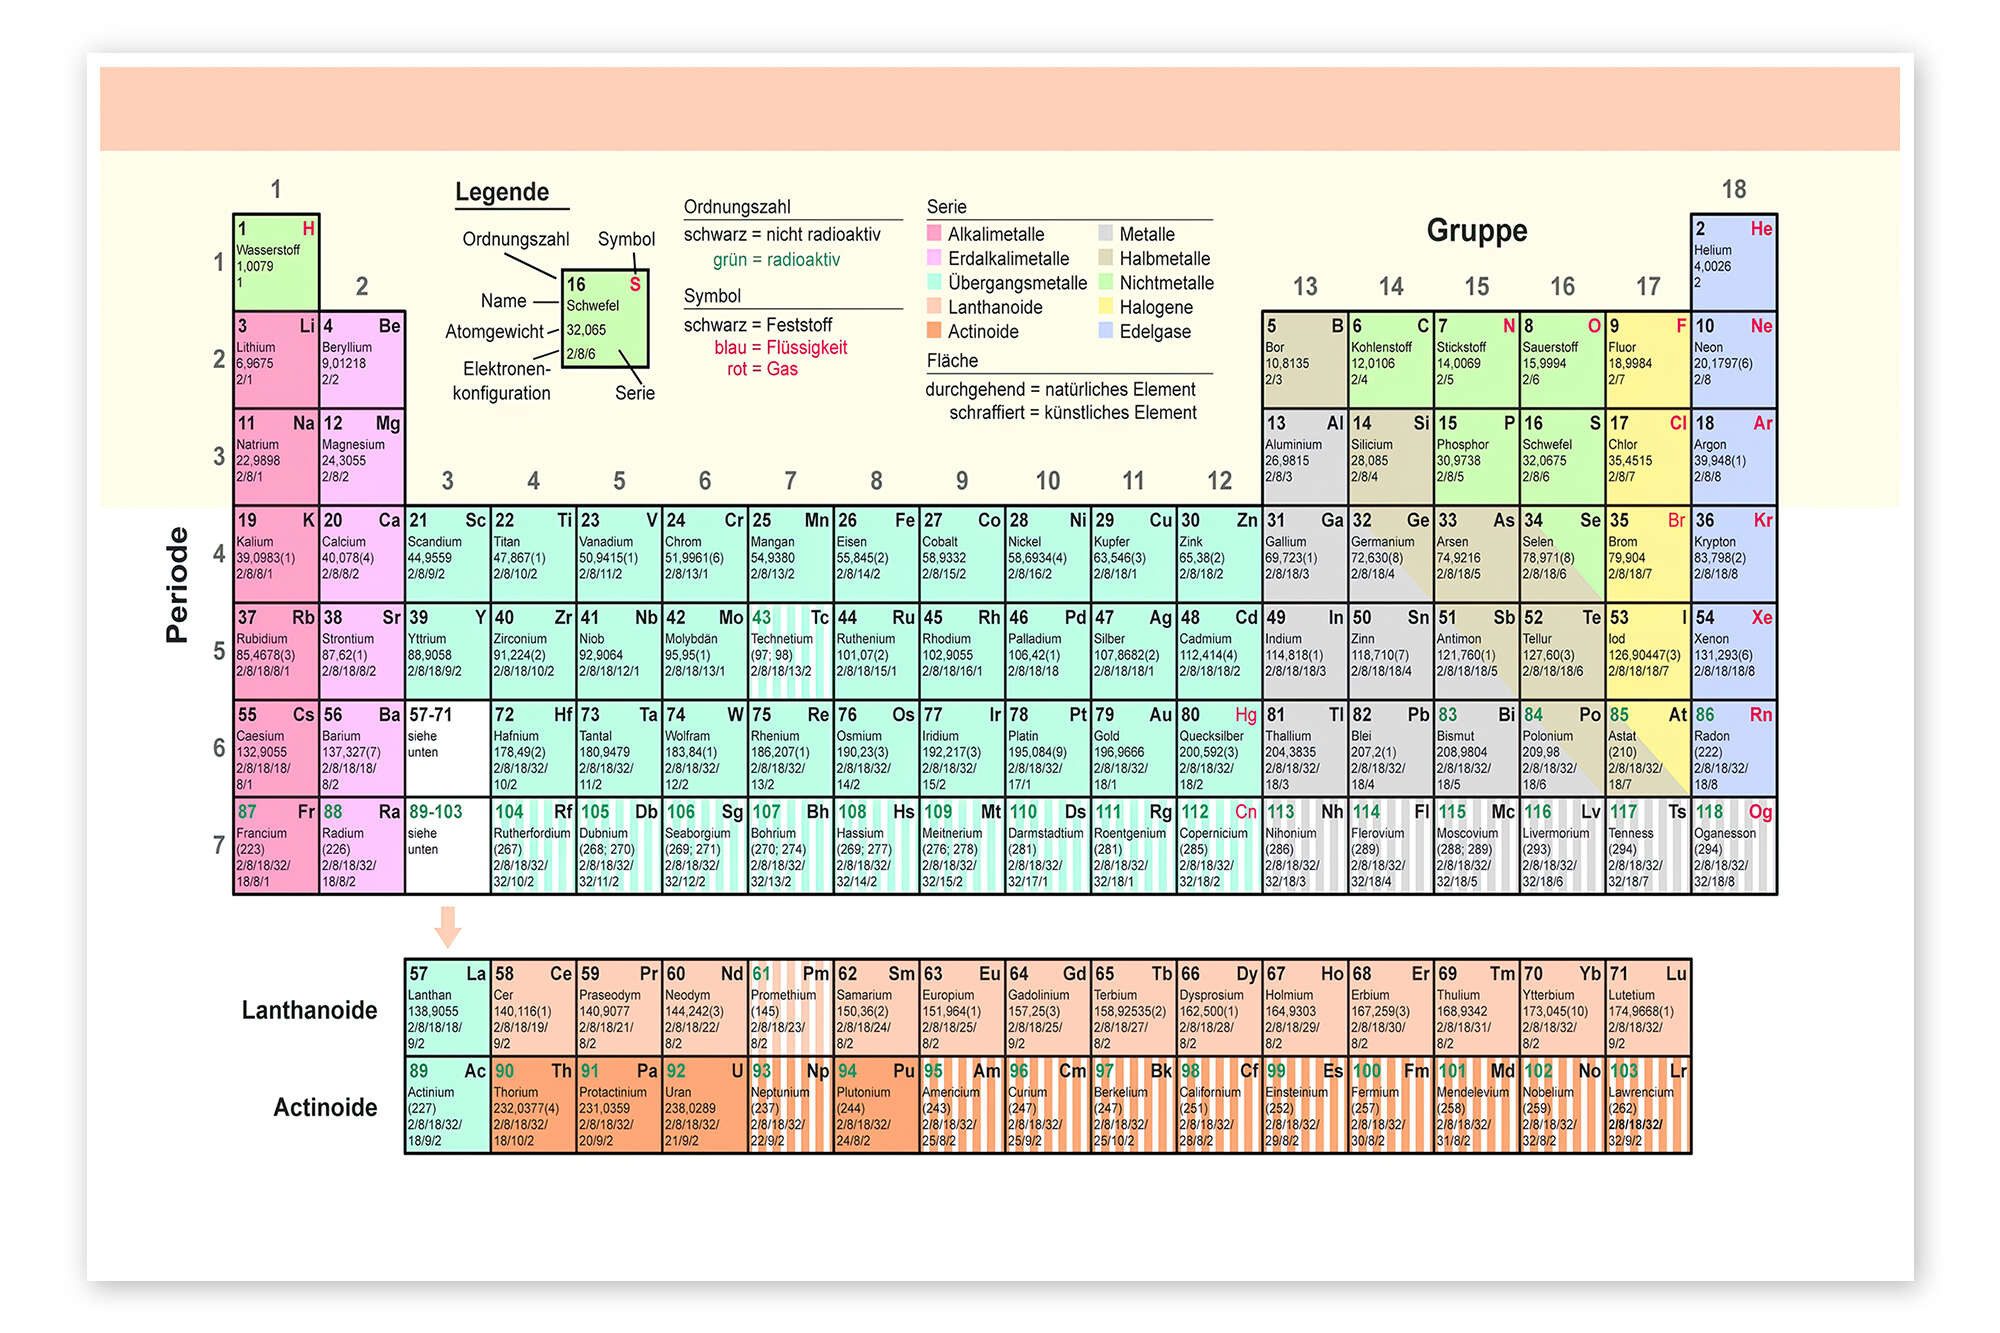Select the Plutonium (Pu) element cell

coord(876,1104)
